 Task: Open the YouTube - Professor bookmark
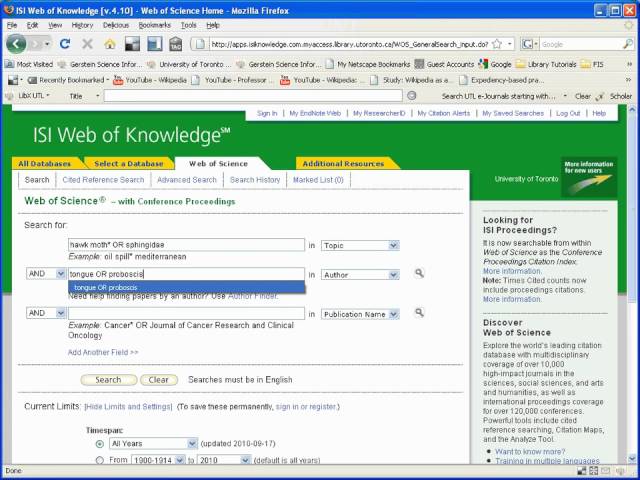233,80
